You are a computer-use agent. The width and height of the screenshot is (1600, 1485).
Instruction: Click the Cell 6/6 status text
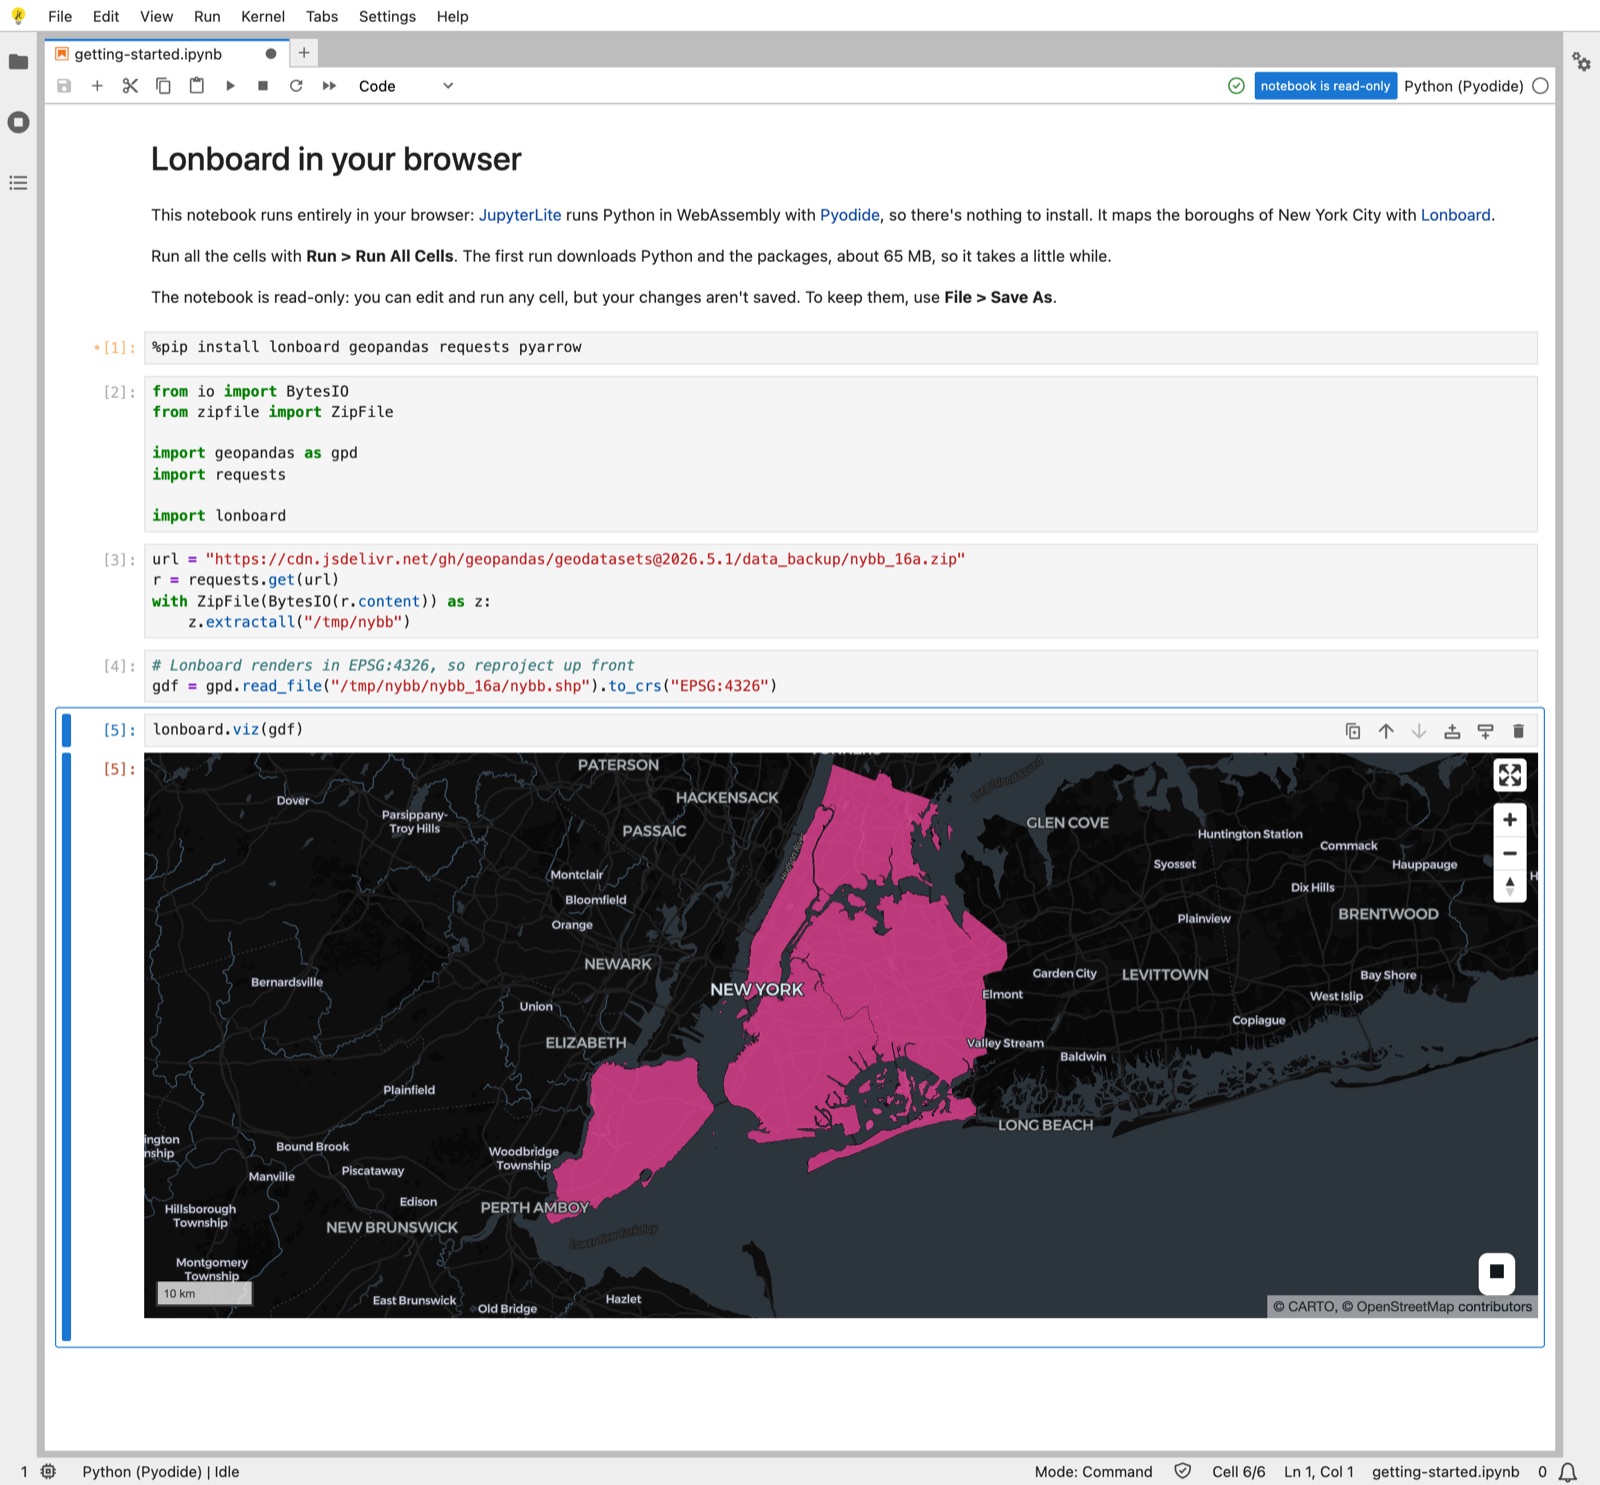1238,1472
